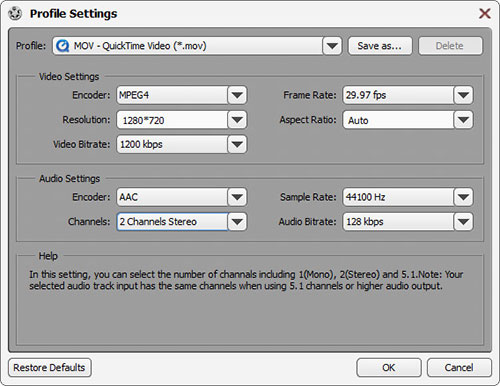The image size is (500, 386).
Task: Click the 1200 kbps video bitrate field
Action: pos(172,145)
